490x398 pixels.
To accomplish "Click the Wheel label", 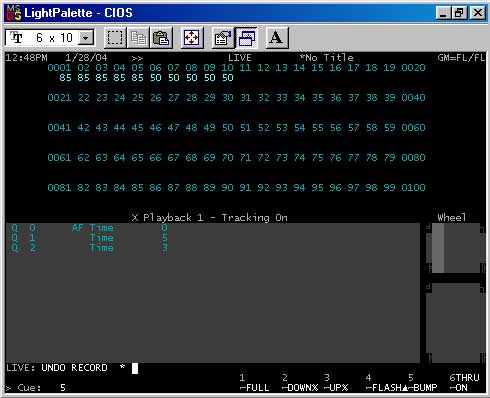I will [452, 218].
